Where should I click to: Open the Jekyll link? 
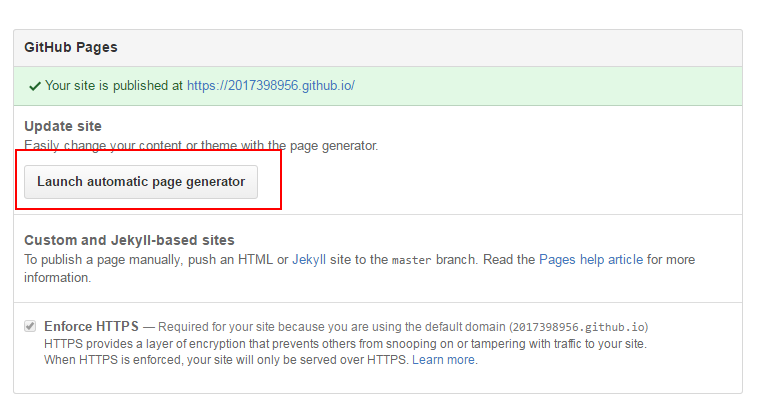309,260
